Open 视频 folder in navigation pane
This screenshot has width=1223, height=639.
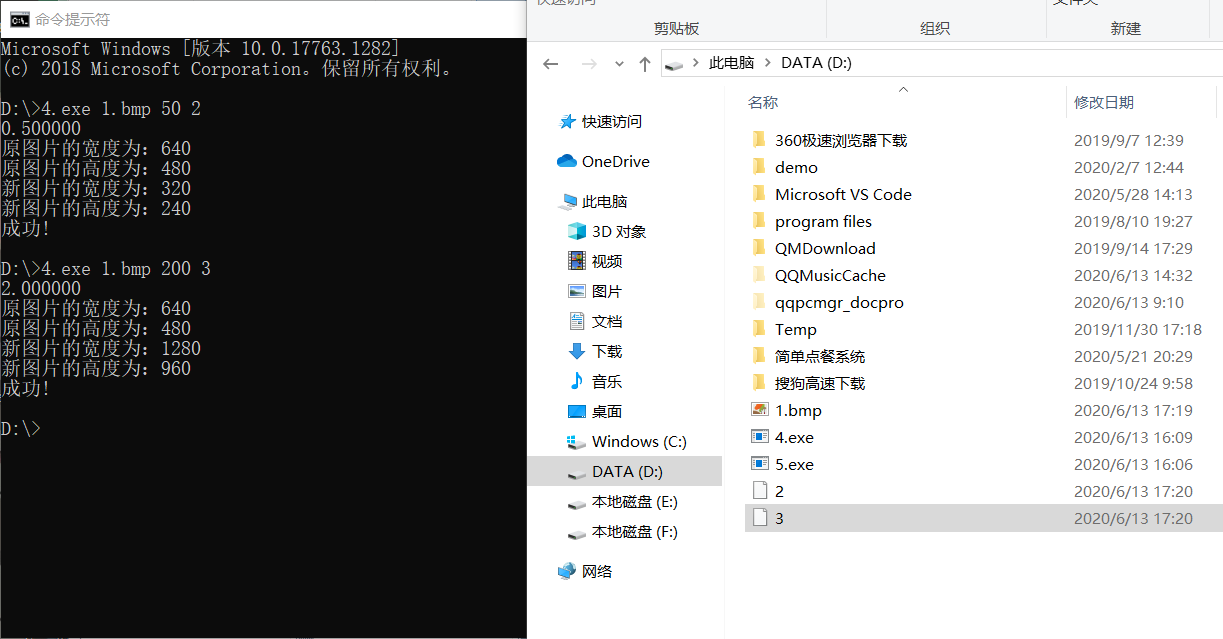pyautogui.click(x=607, y=261)
